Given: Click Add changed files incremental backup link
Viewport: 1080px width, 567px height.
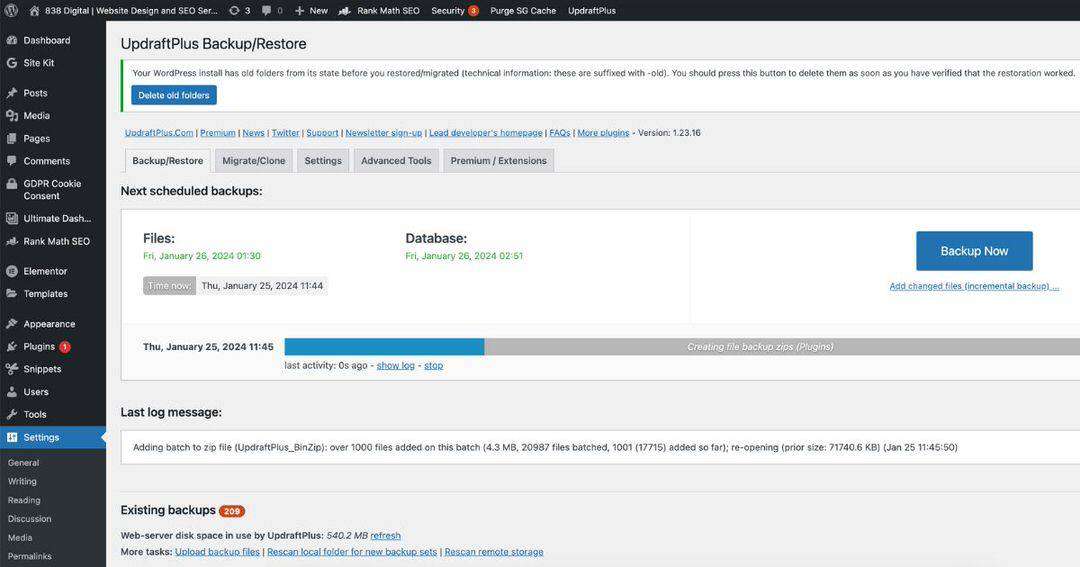Looking at the screenshot, I should [974, 286].
